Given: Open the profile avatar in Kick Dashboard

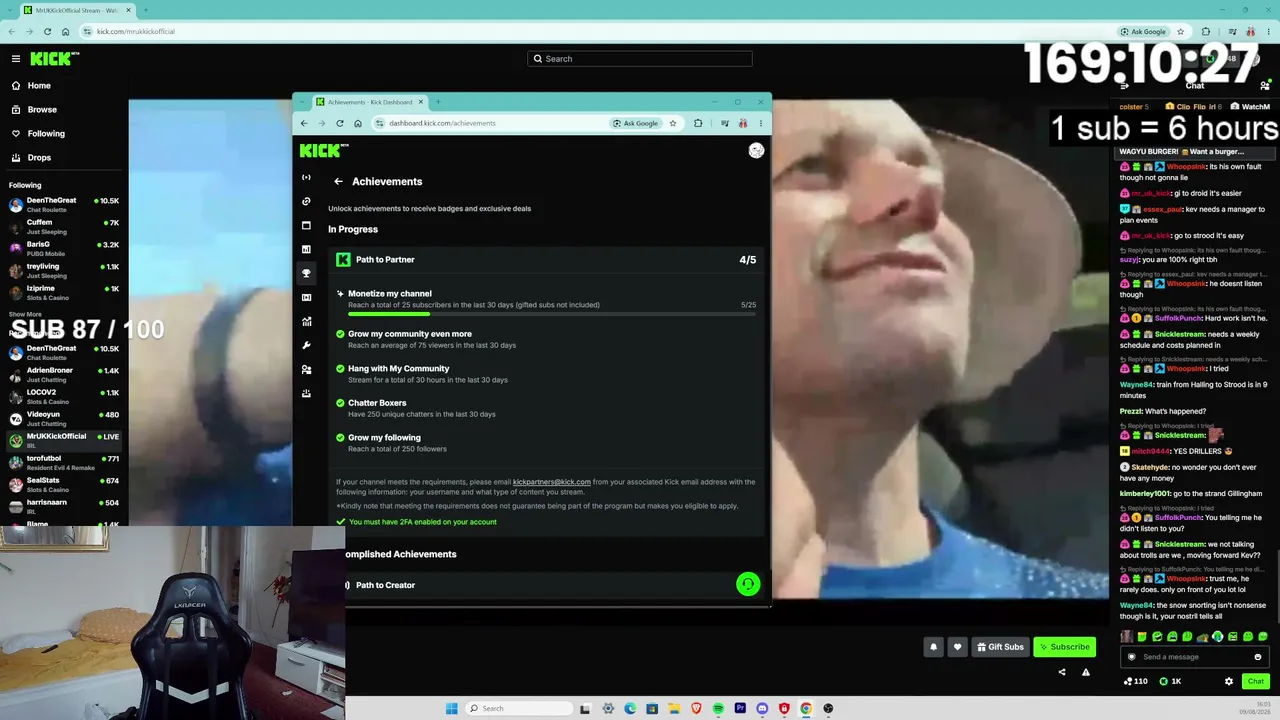Looking at the screenshot, I should [756, 150].
